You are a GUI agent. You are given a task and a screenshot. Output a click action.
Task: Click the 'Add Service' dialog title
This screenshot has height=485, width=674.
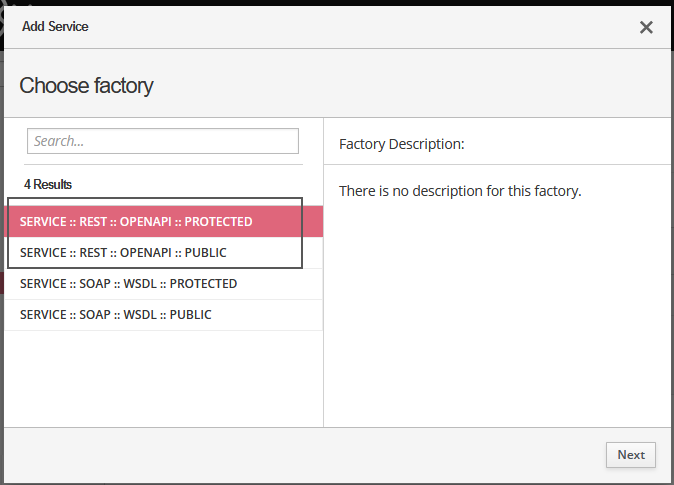55,27
